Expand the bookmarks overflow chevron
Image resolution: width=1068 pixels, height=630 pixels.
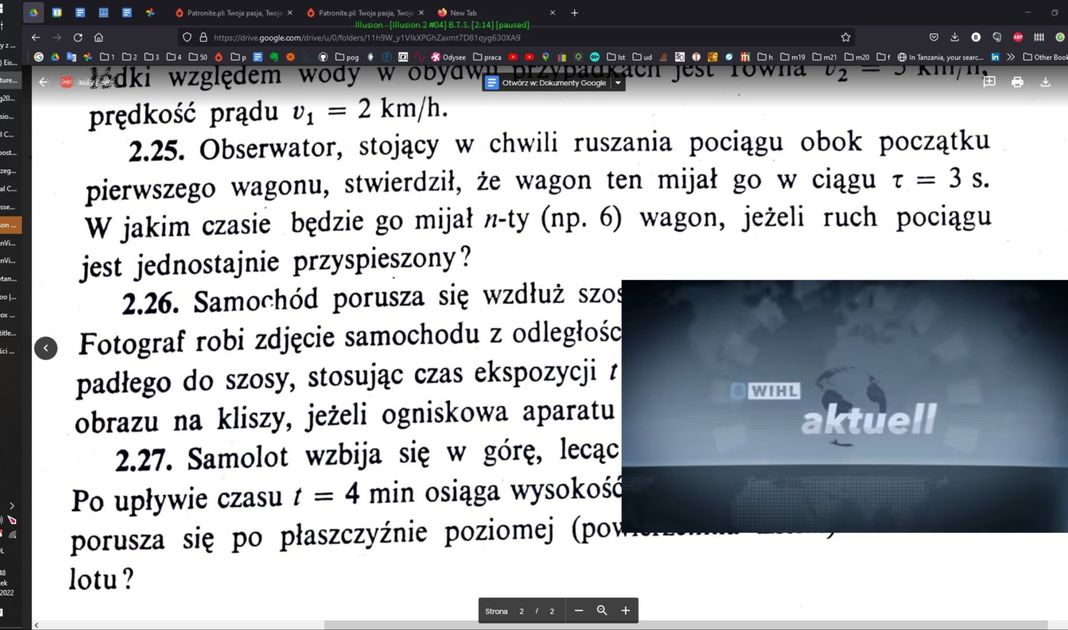1012,57
